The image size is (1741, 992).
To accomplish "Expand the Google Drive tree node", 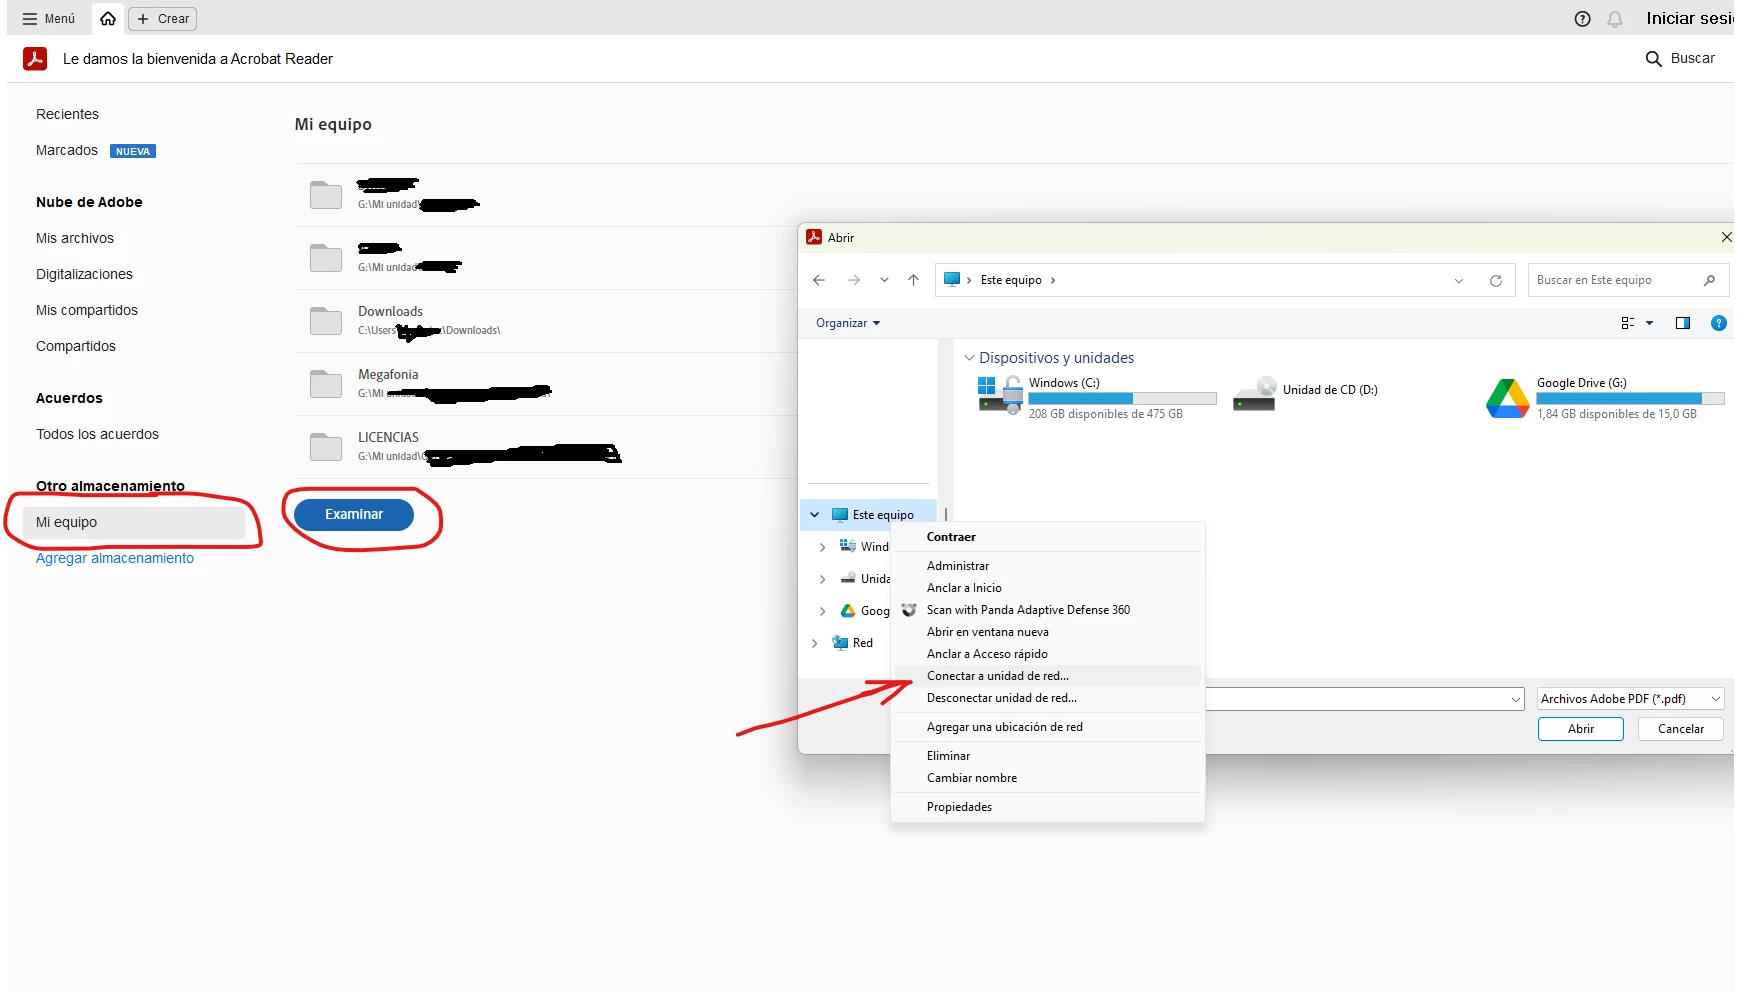I will [x=822, y=611].
